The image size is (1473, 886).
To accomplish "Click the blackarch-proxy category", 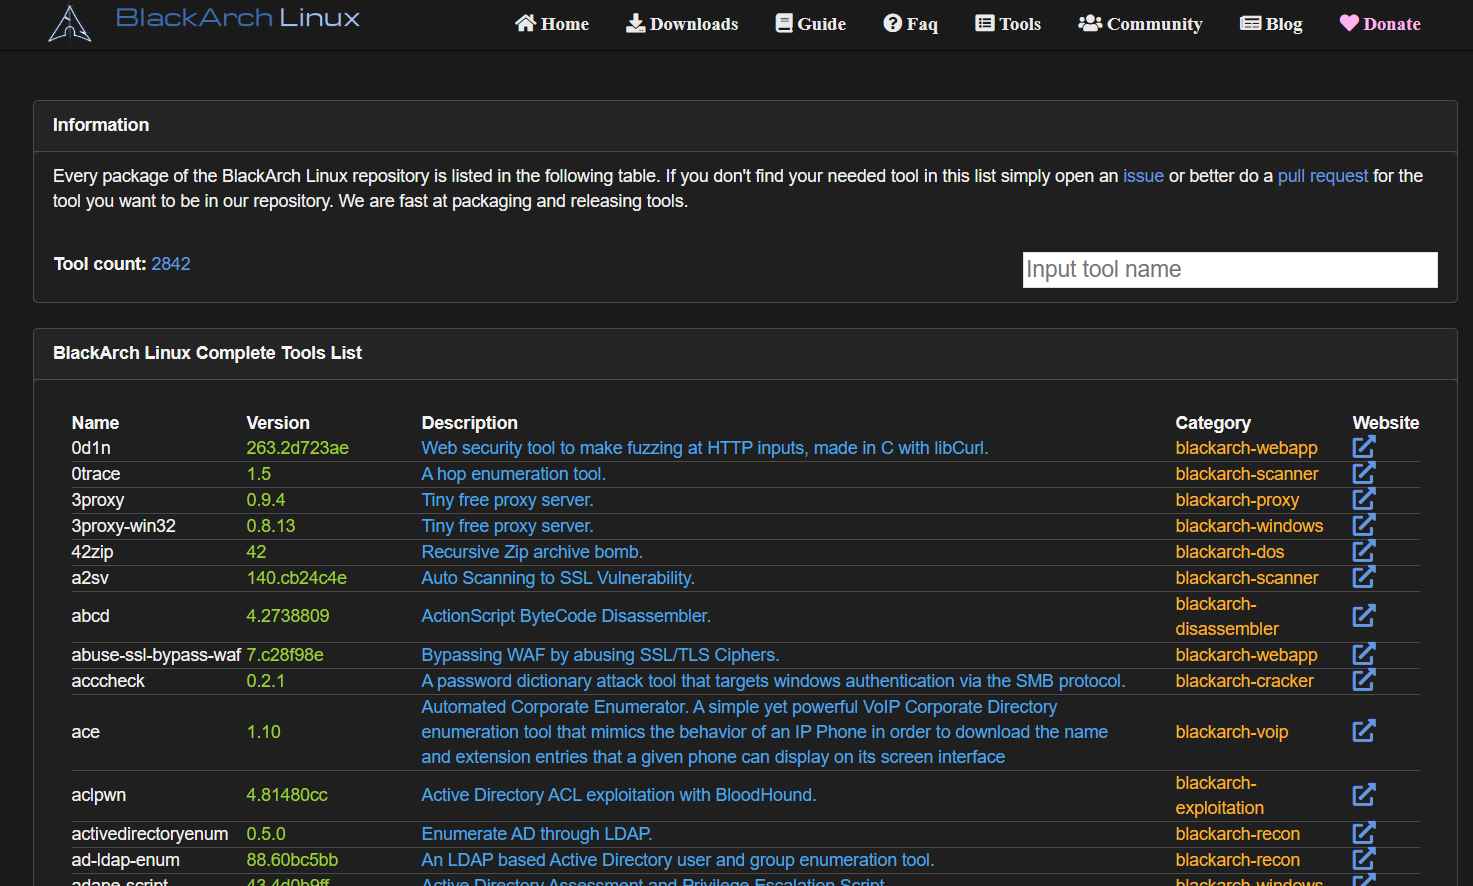I will pyautogui.click(x=1237, y=500).
